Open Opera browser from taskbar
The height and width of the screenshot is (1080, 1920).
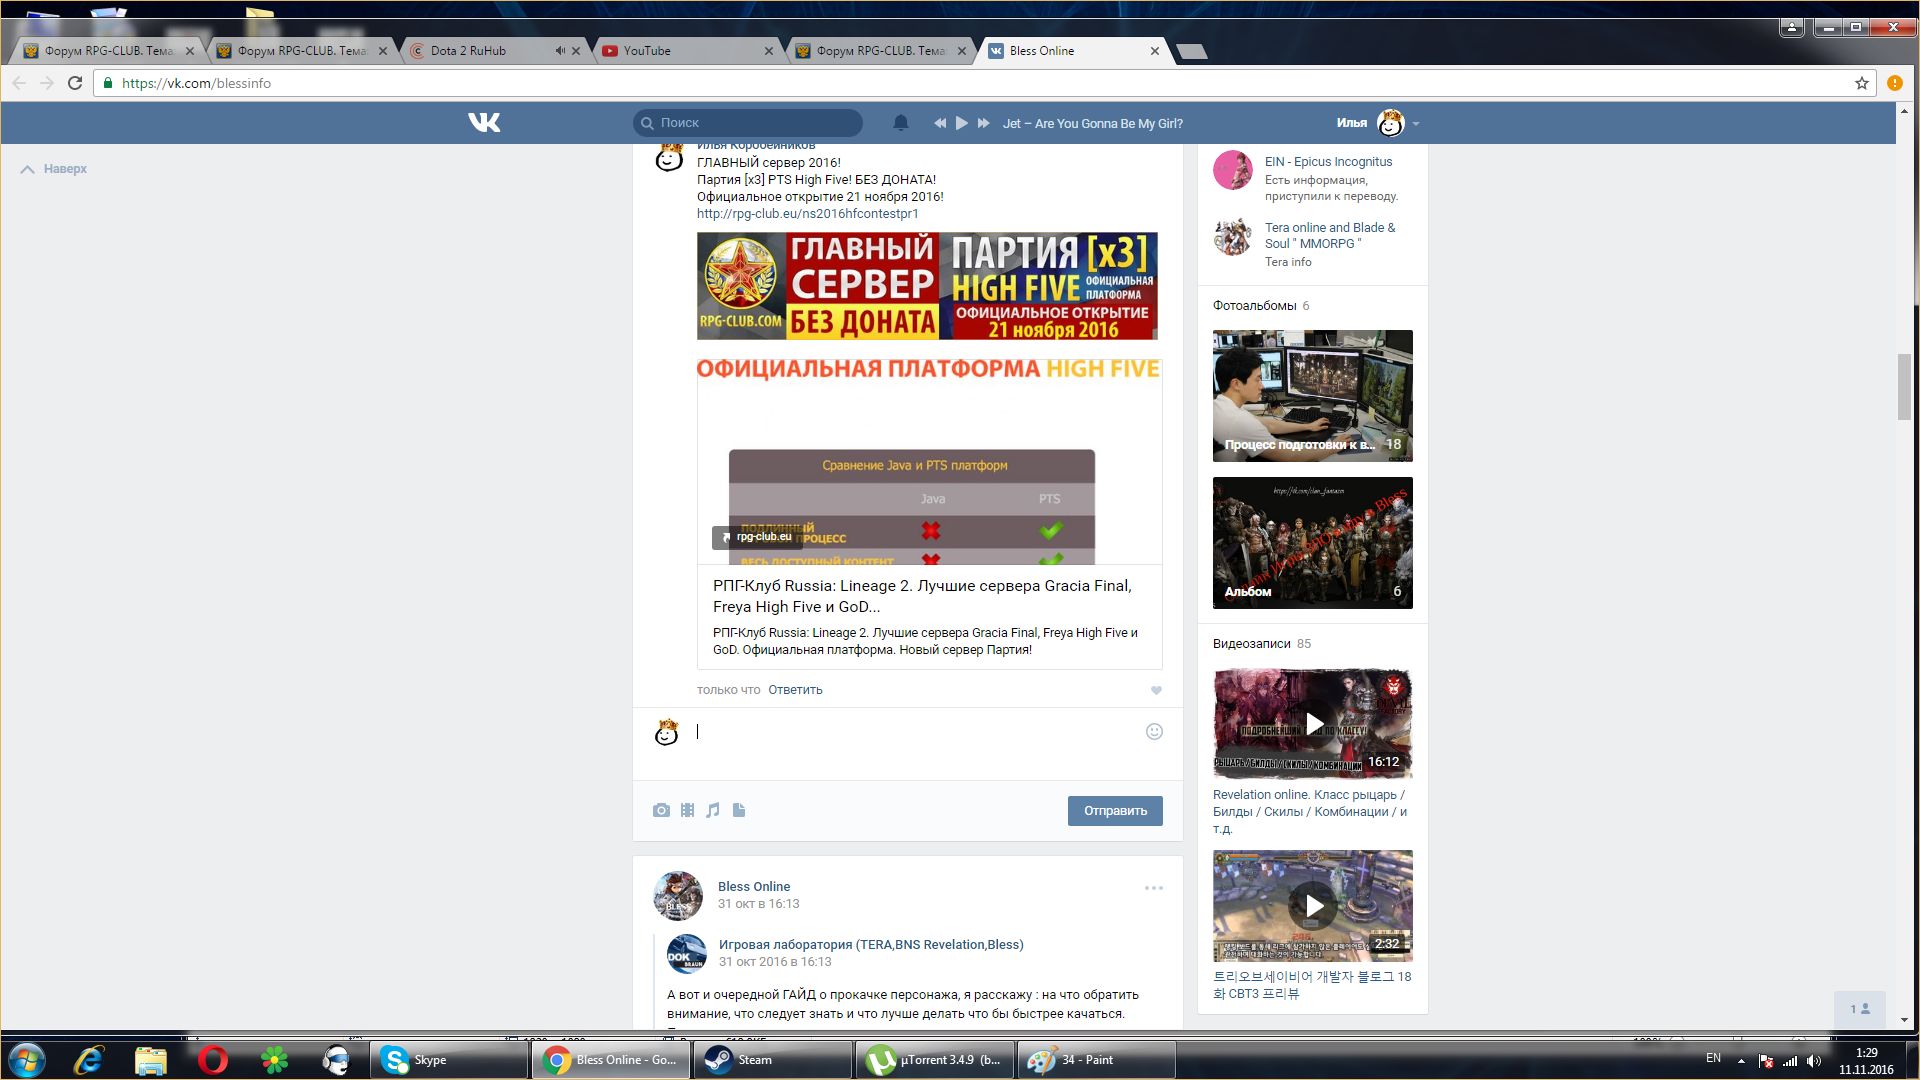coord(212,1060)
